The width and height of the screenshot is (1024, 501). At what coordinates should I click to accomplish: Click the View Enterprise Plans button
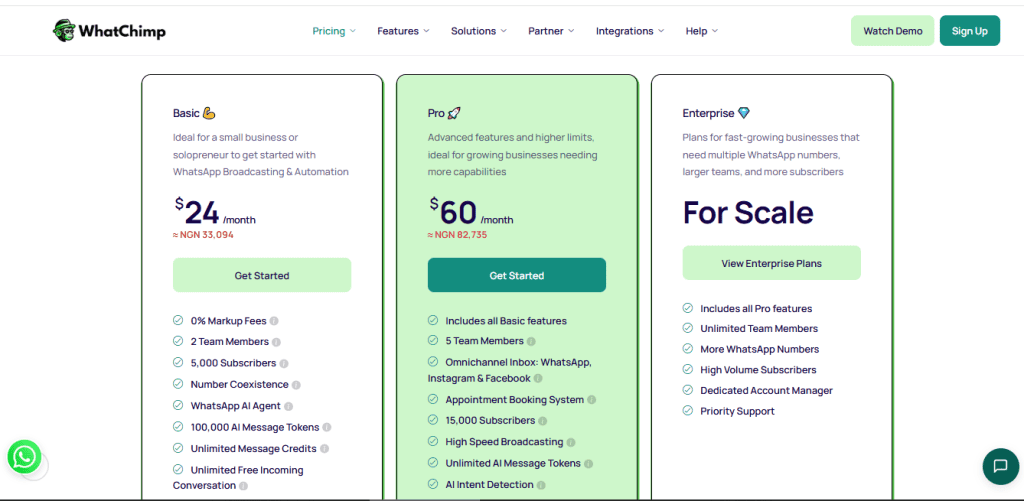(771, 263)
